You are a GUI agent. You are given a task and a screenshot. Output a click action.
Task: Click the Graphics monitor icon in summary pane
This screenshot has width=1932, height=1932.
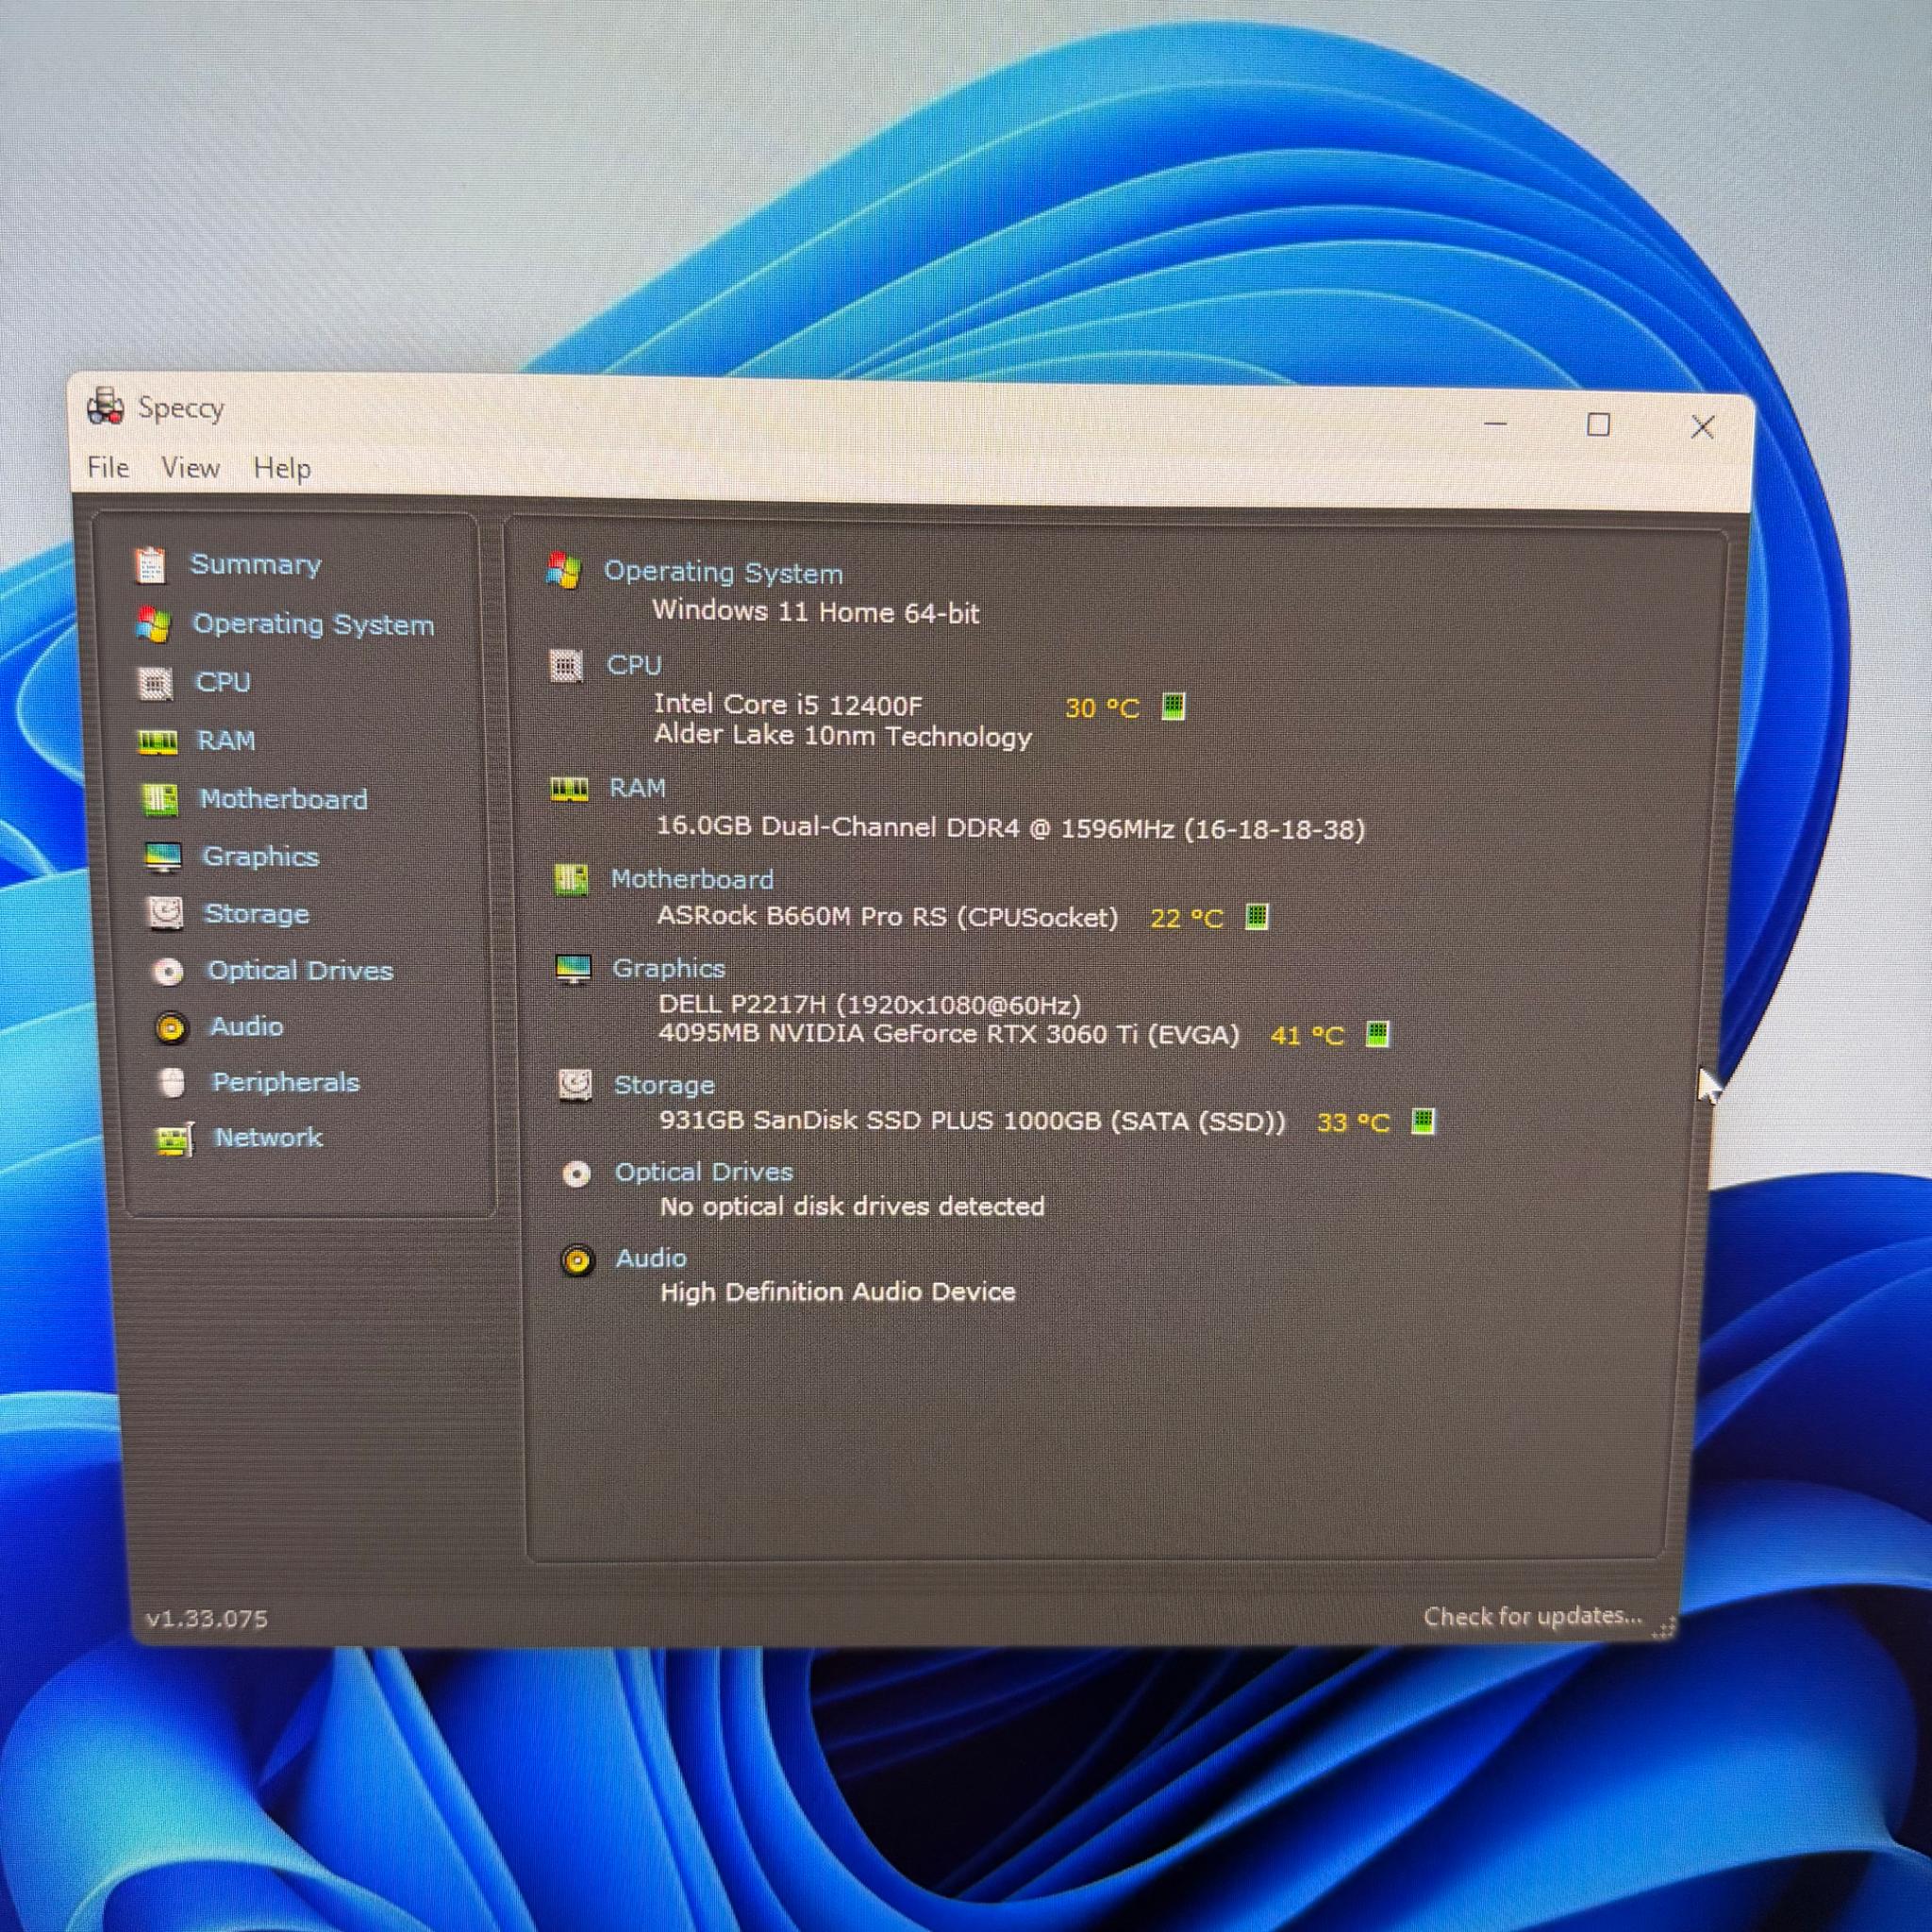pyautogui.click(x=574, y=969)
